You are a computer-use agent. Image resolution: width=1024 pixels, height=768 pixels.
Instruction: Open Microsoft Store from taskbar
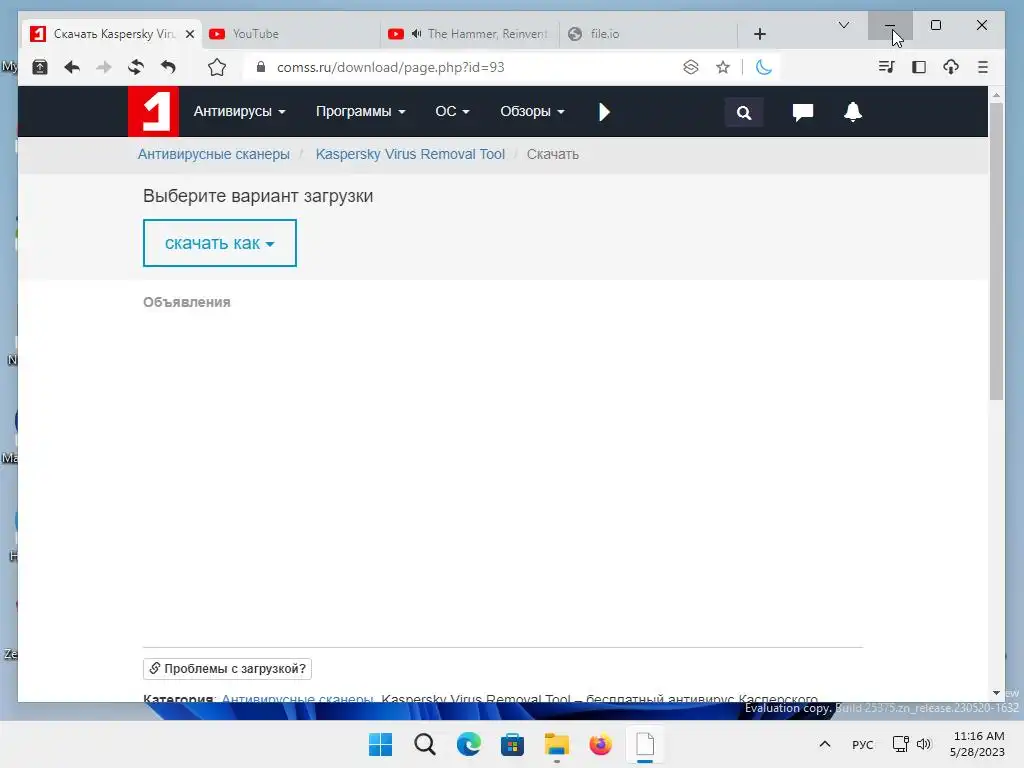[512, 744]
